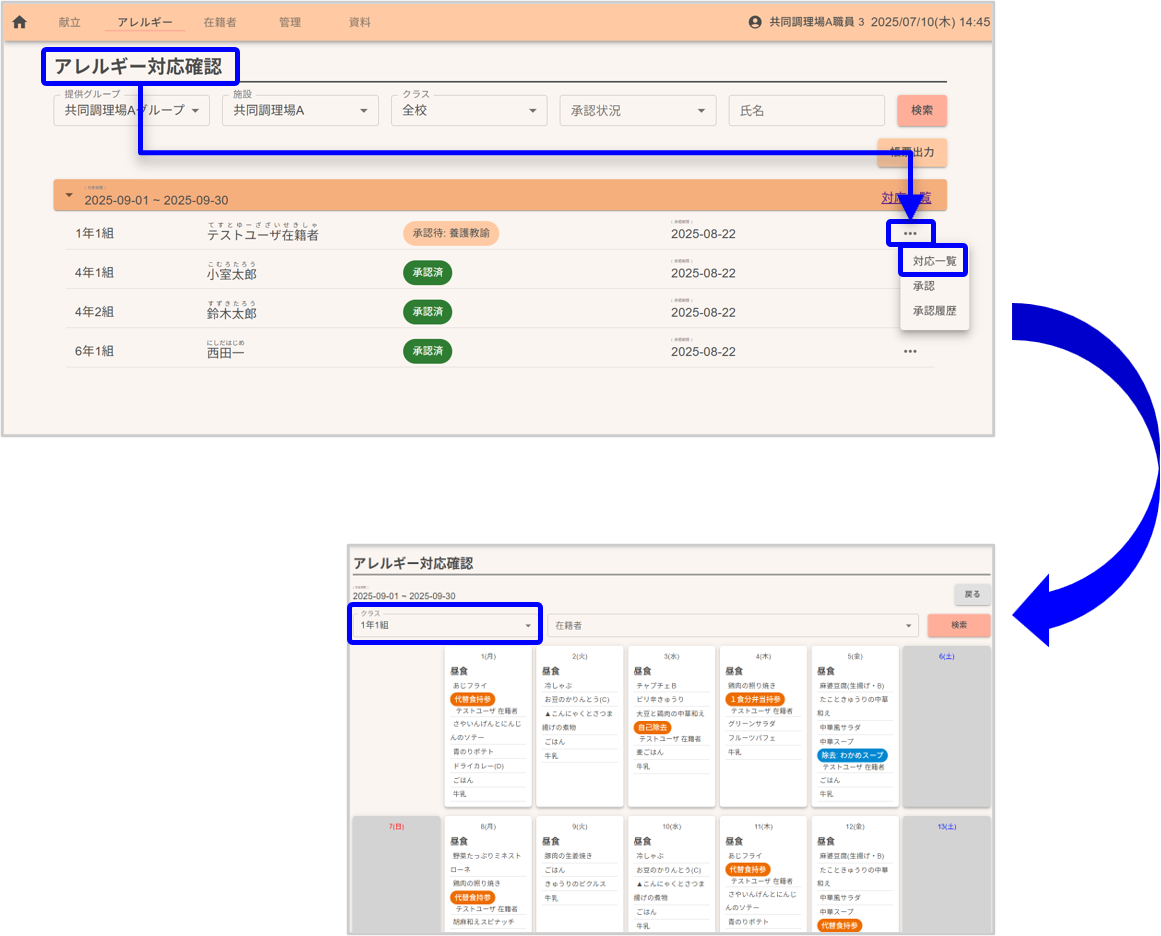
Task: Open the 在籍者 dropdown in calendar view
Action: pyautogui.click(x=732, y=625)
